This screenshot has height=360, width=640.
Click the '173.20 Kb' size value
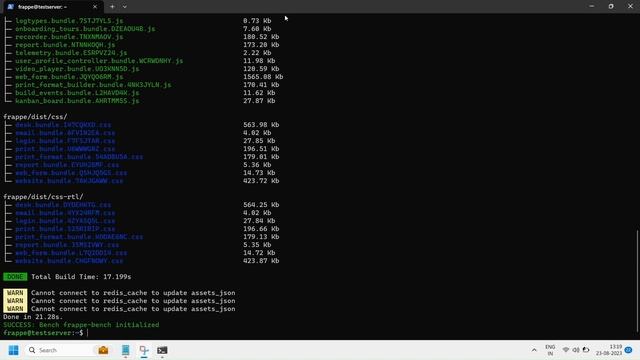point(261,45)
